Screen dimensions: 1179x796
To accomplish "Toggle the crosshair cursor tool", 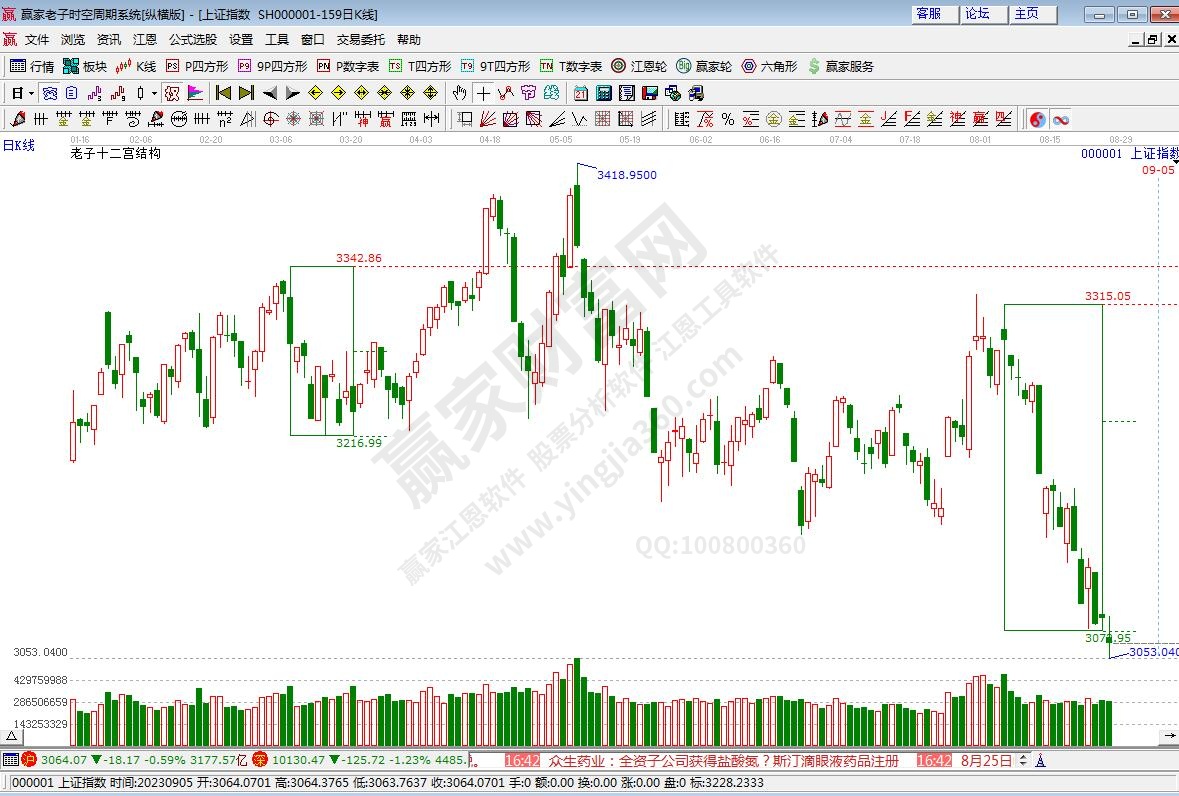I will coord(483,93).
